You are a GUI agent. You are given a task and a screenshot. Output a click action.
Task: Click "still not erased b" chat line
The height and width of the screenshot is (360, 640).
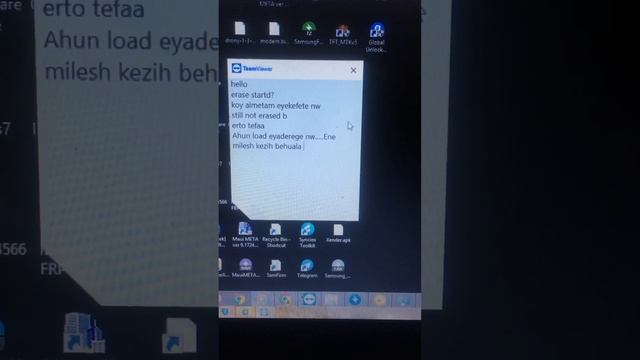(259, 116)
